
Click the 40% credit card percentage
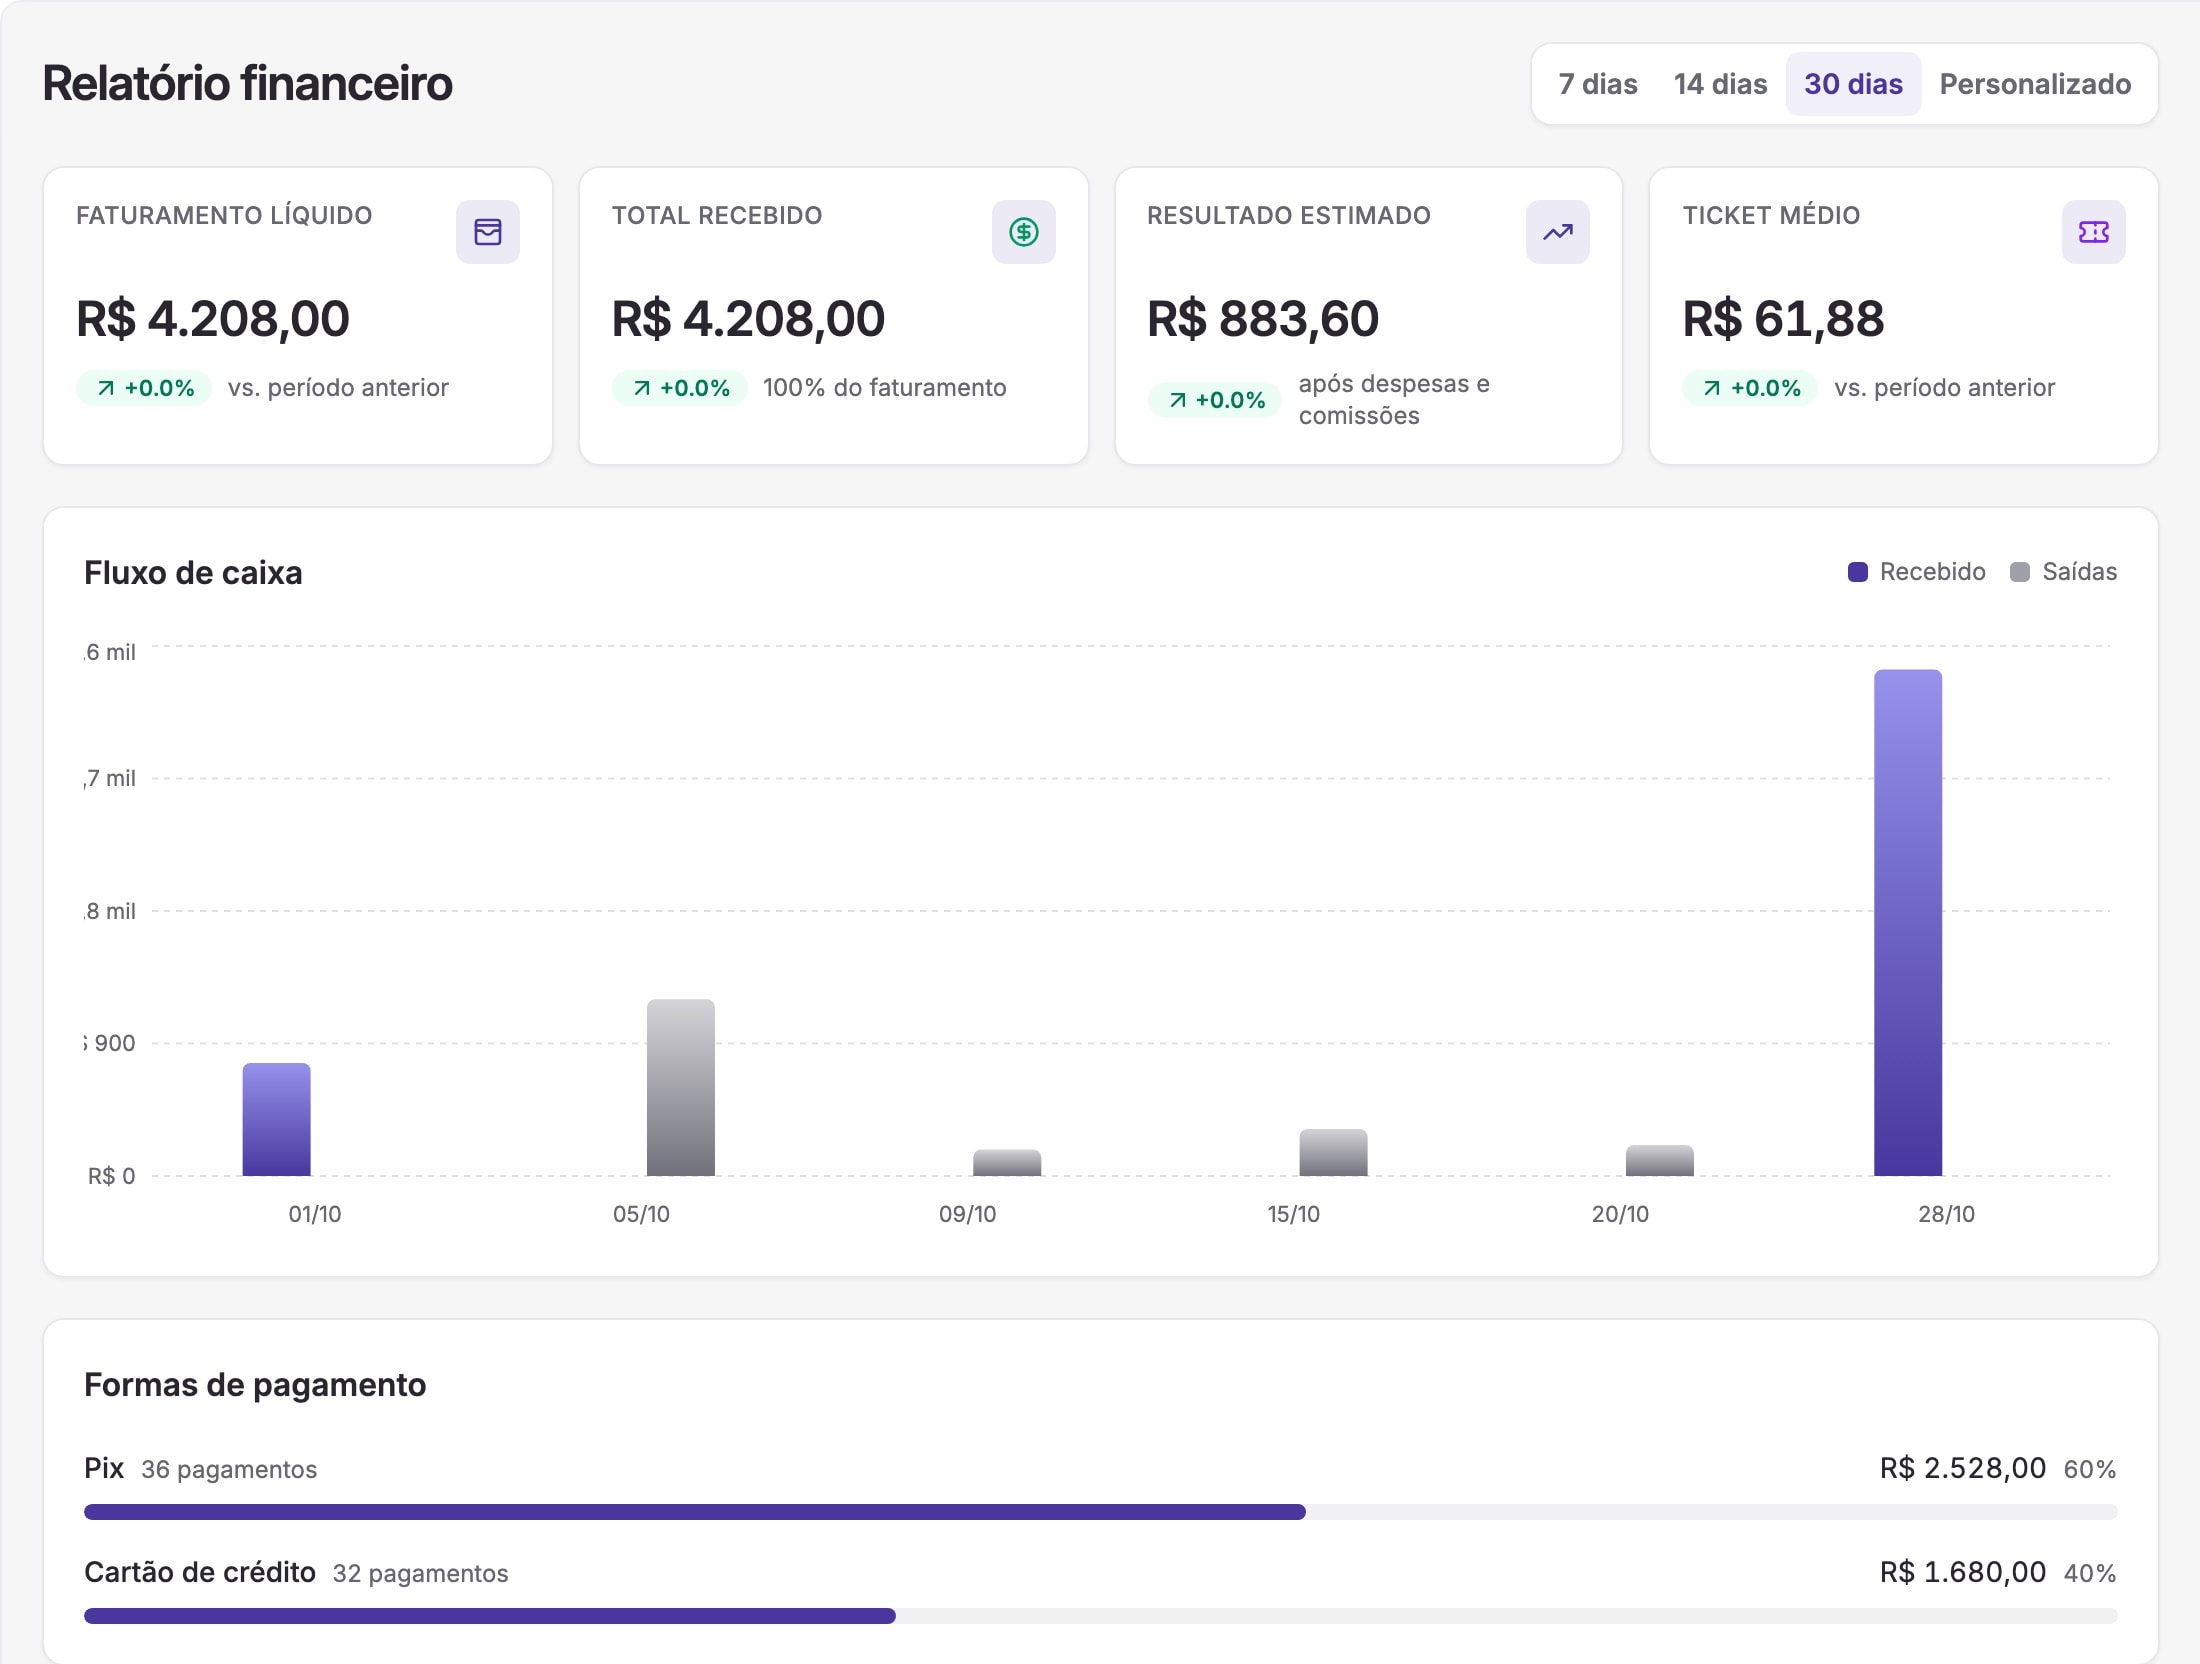click(x=2090, y=1573)
